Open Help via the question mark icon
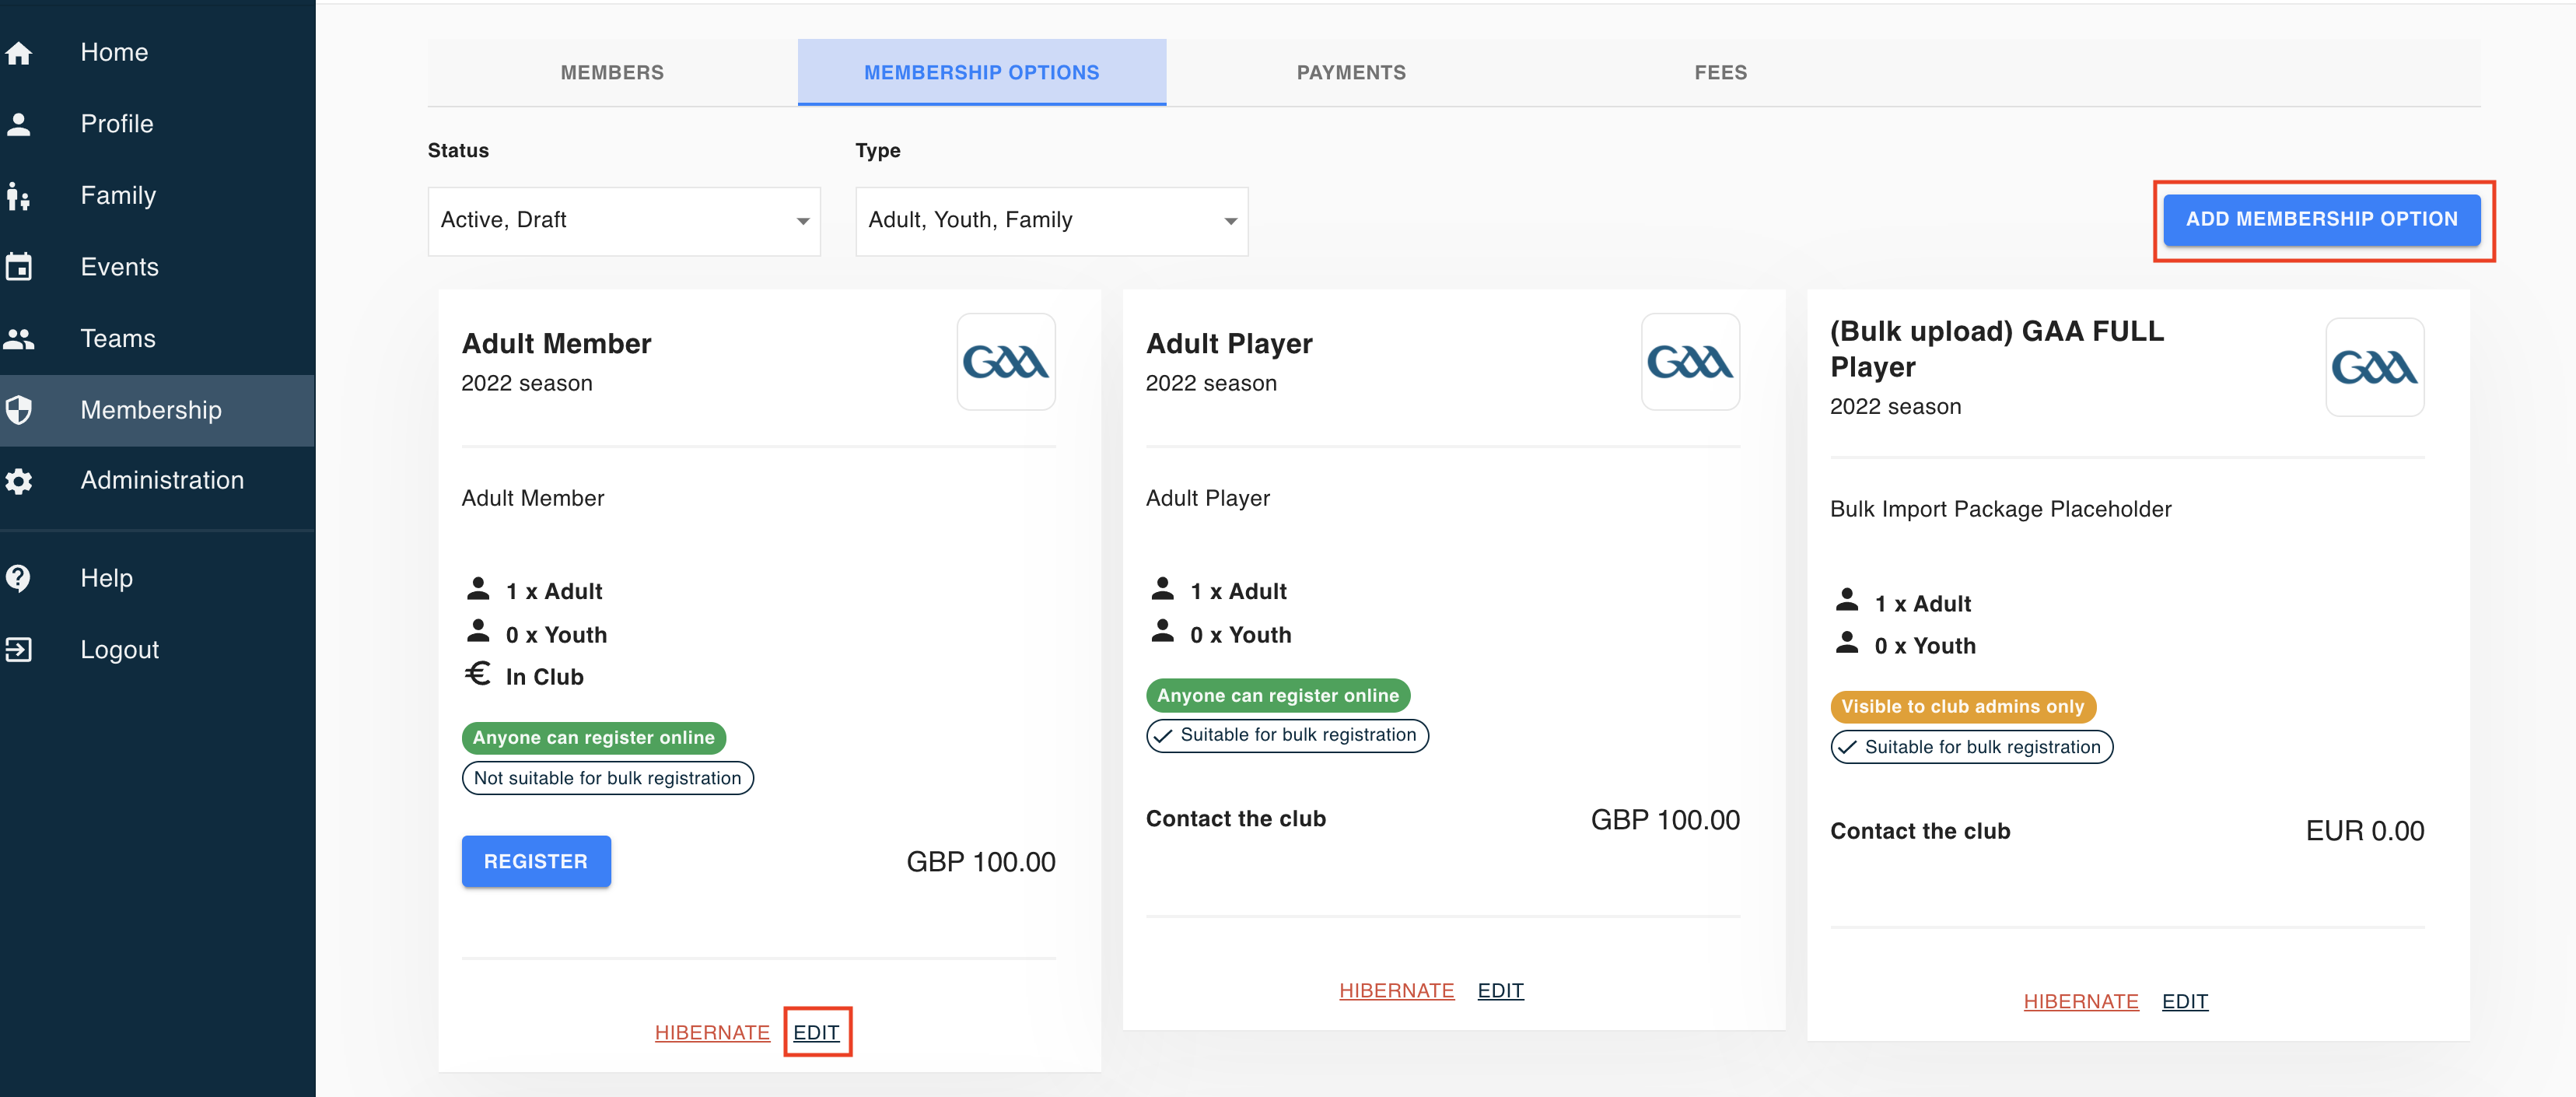2576x1097 pixels. pyautogui.click(x=18, y=578)
